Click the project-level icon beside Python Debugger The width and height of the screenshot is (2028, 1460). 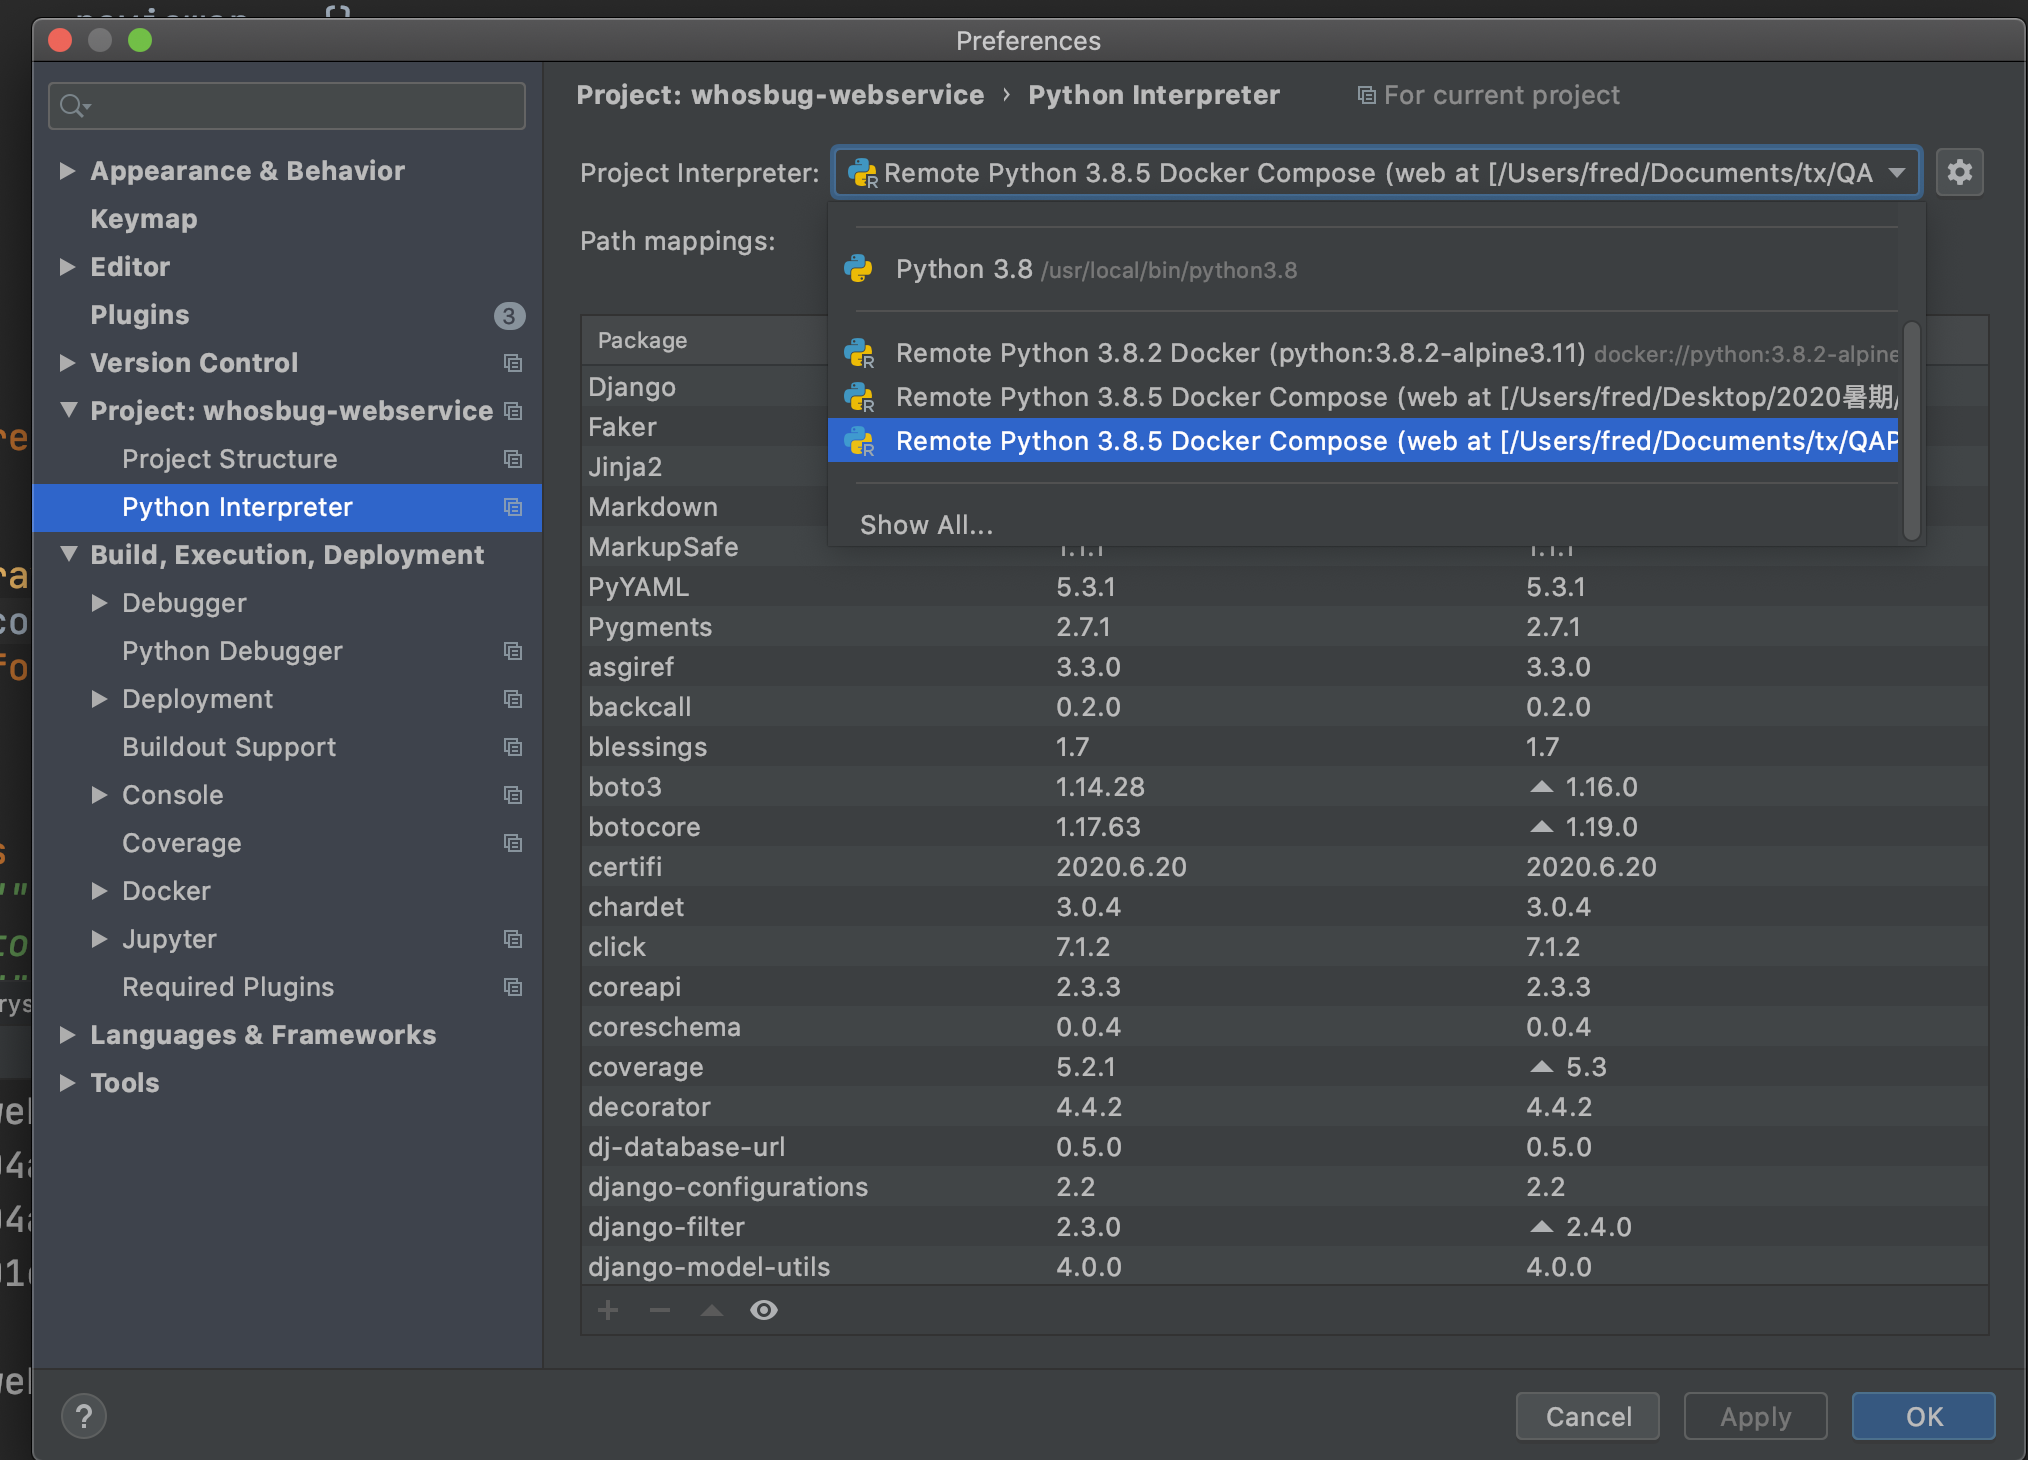pos(513,651)
